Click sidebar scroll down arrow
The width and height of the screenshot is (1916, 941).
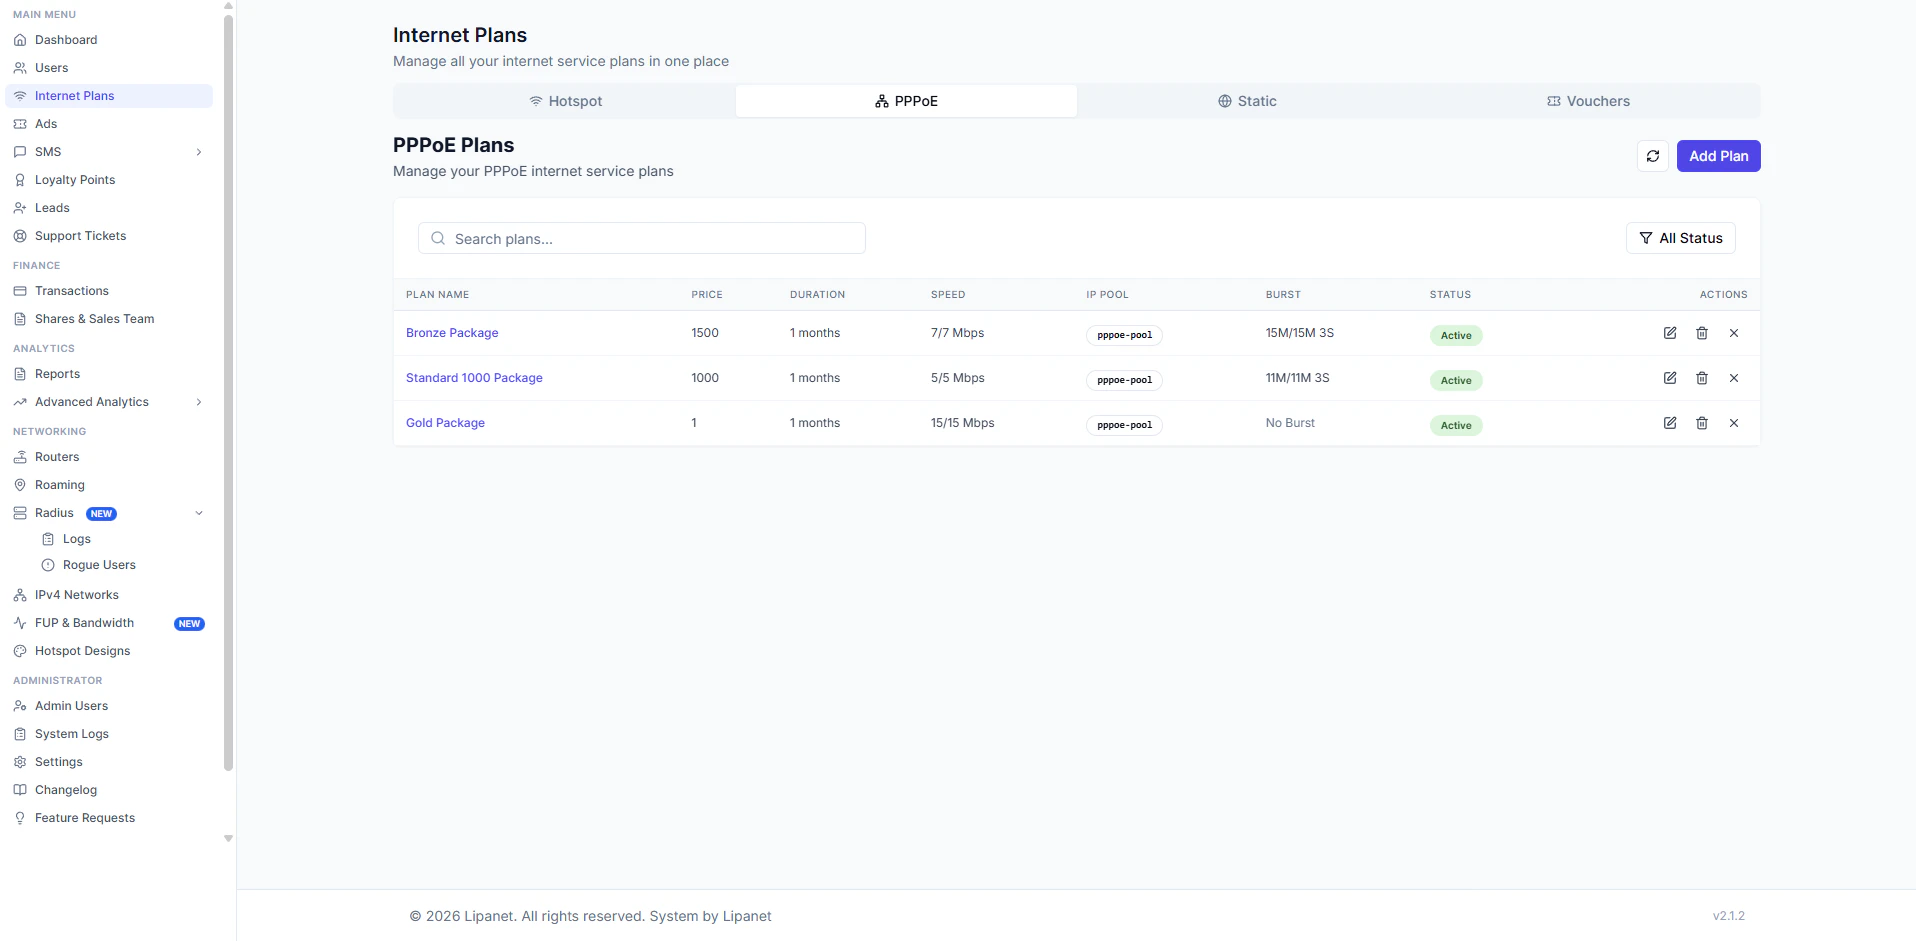tap(228, 839)
